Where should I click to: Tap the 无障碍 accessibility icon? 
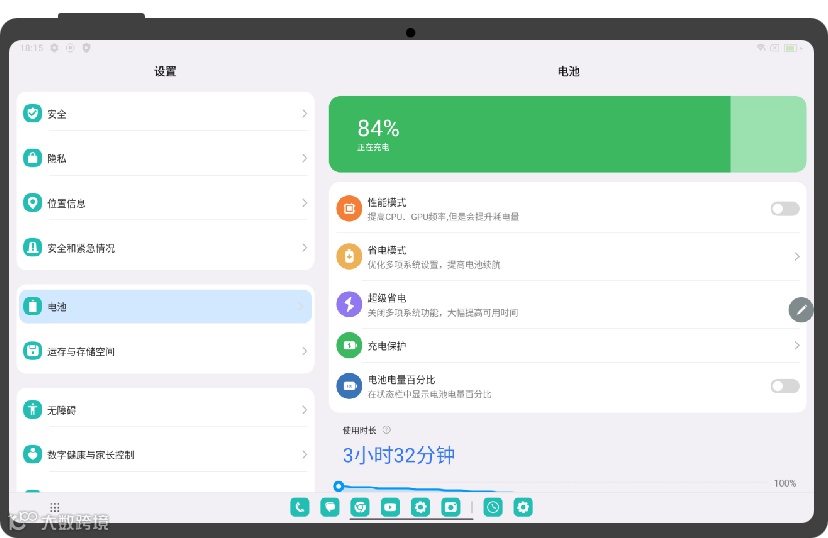pyautogui.click(x=32, y=409)
